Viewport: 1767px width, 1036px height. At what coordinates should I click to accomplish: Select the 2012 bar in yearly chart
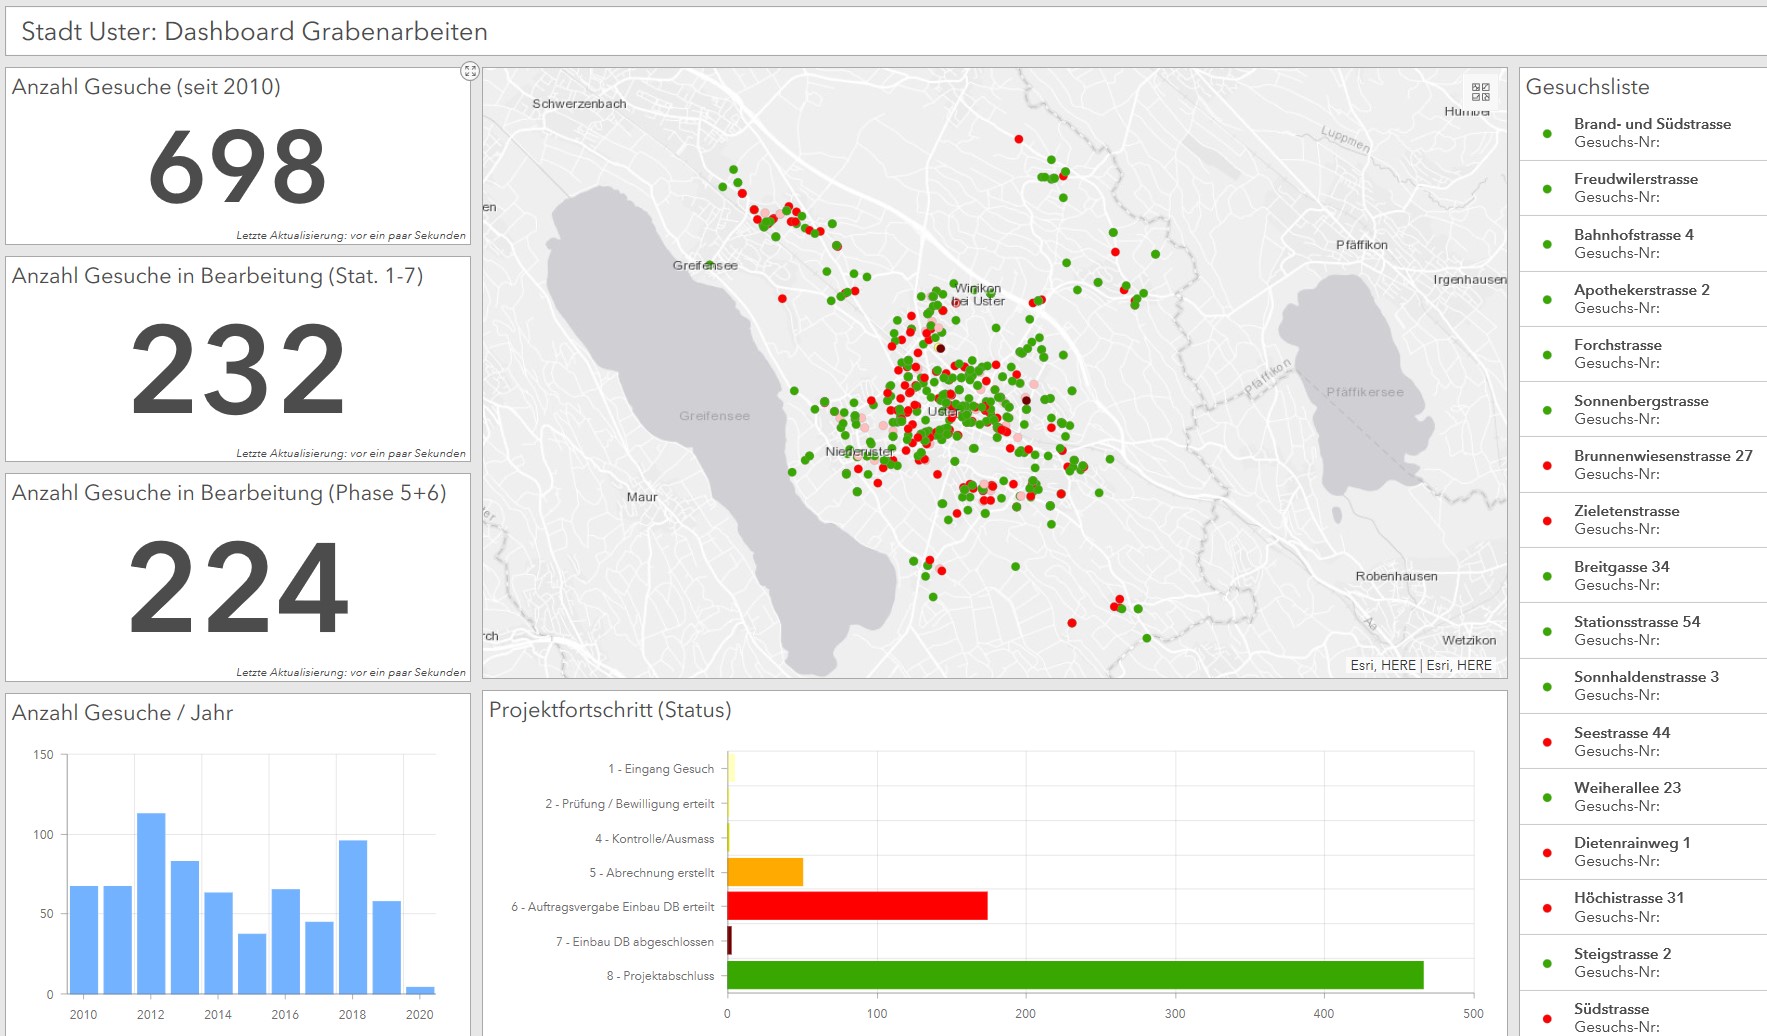tap(151, 902)
